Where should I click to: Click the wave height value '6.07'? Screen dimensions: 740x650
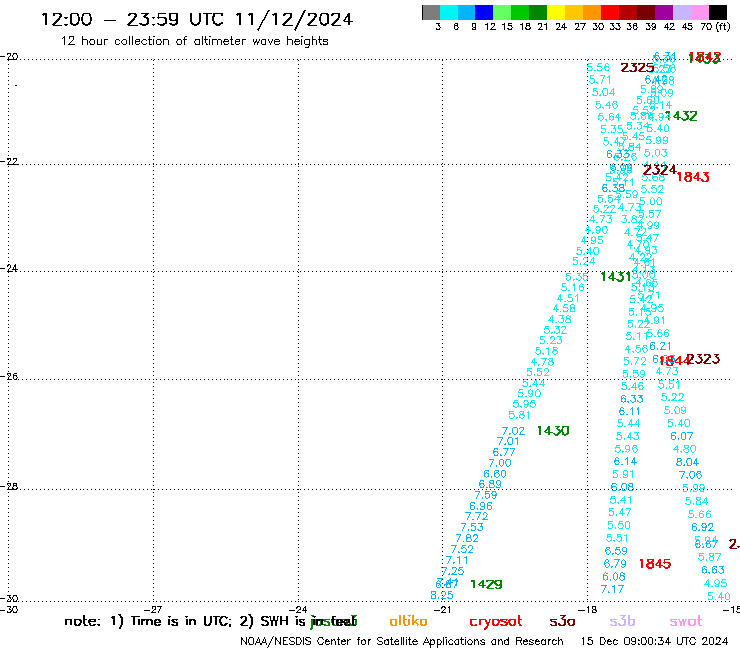pos(682,436)
